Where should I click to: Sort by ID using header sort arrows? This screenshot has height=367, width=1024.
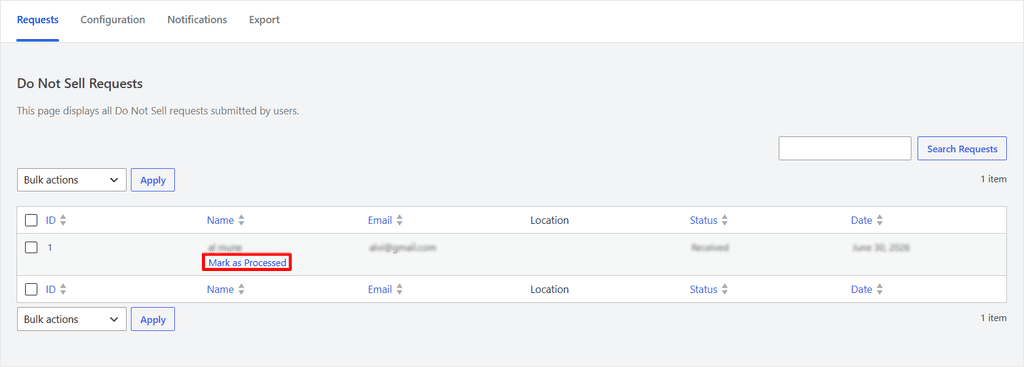63,221
